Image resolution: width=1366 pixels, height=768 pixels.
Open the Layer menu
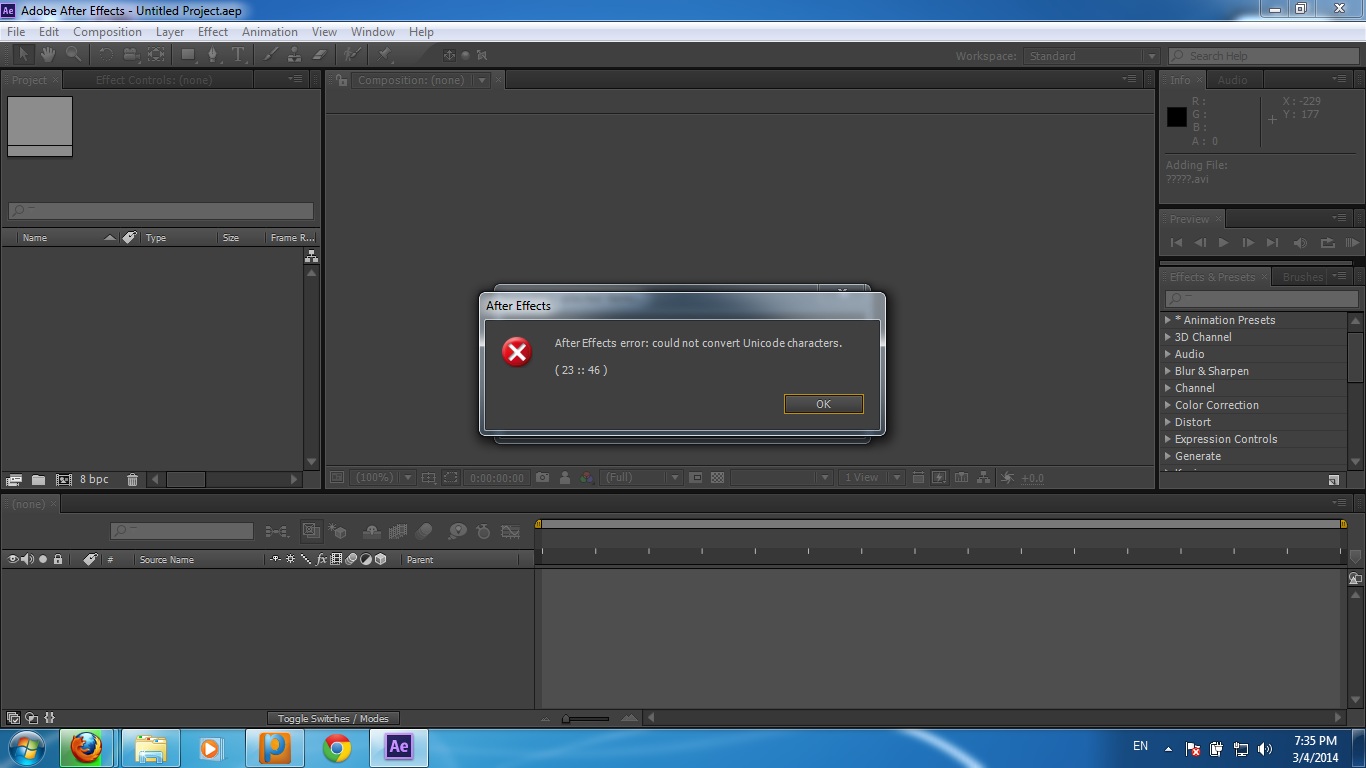pos(170,31)
